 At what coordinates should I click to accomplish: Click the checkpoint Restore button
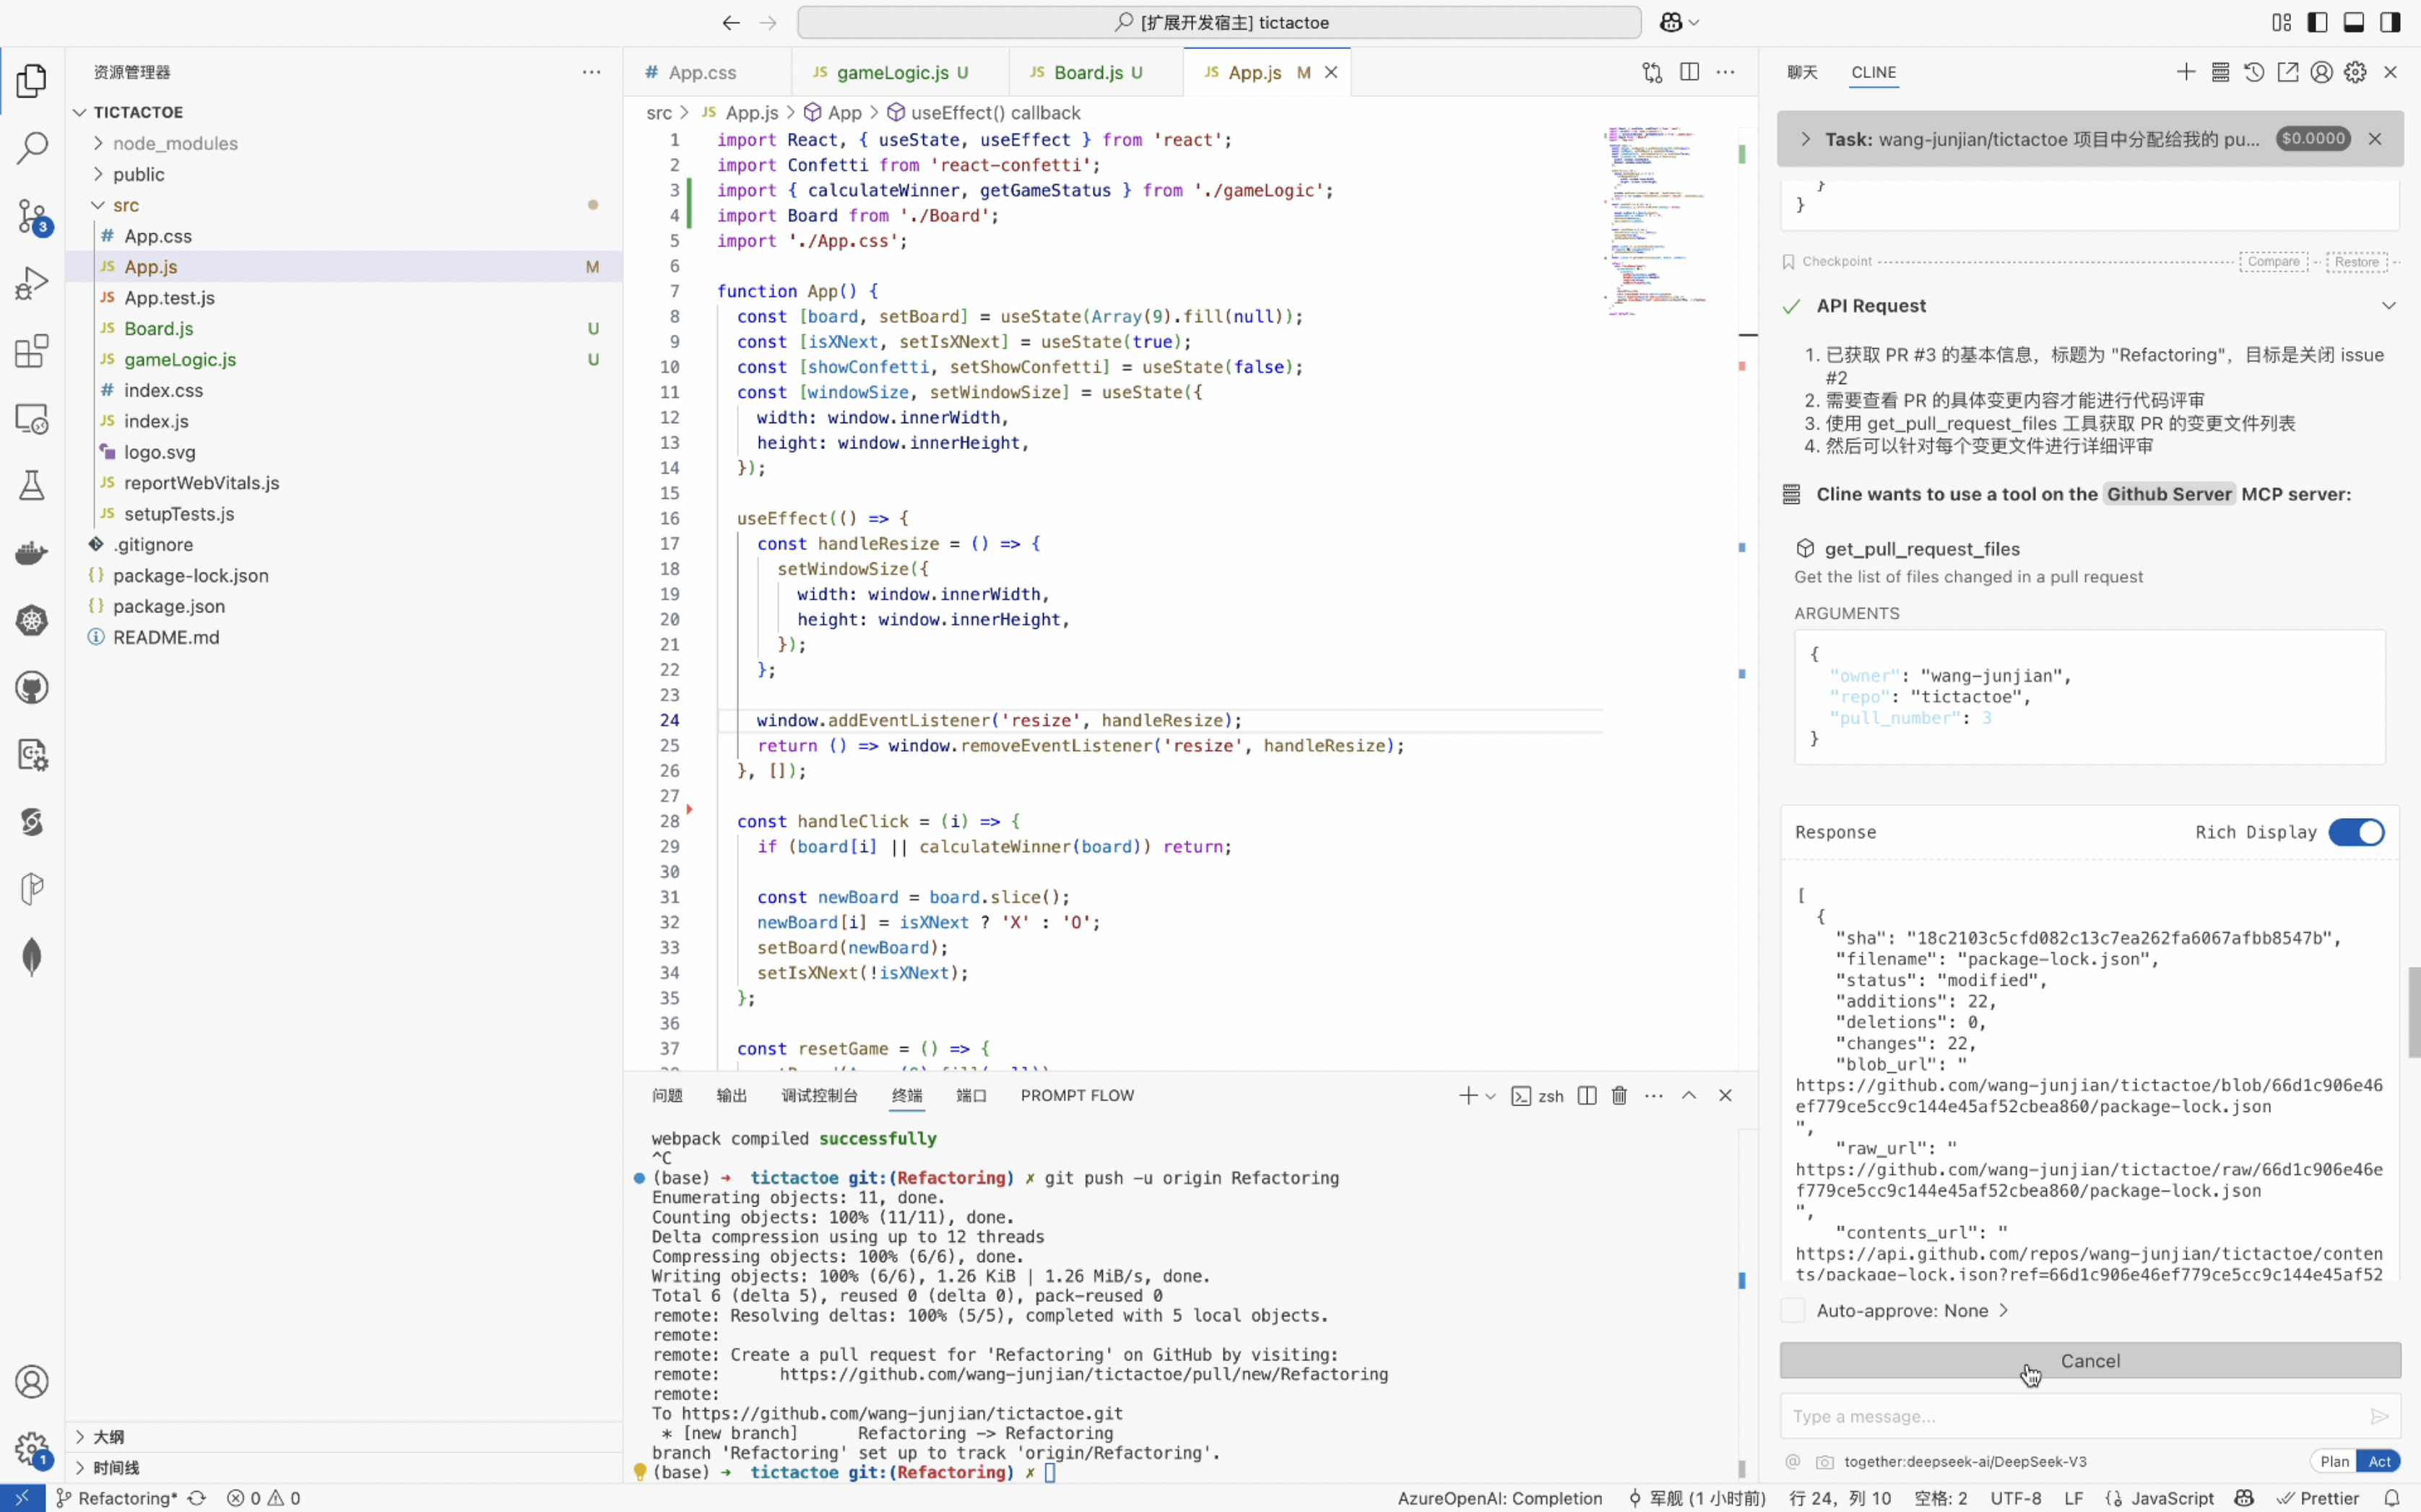pyautogui.click(x=2356, y=262)
